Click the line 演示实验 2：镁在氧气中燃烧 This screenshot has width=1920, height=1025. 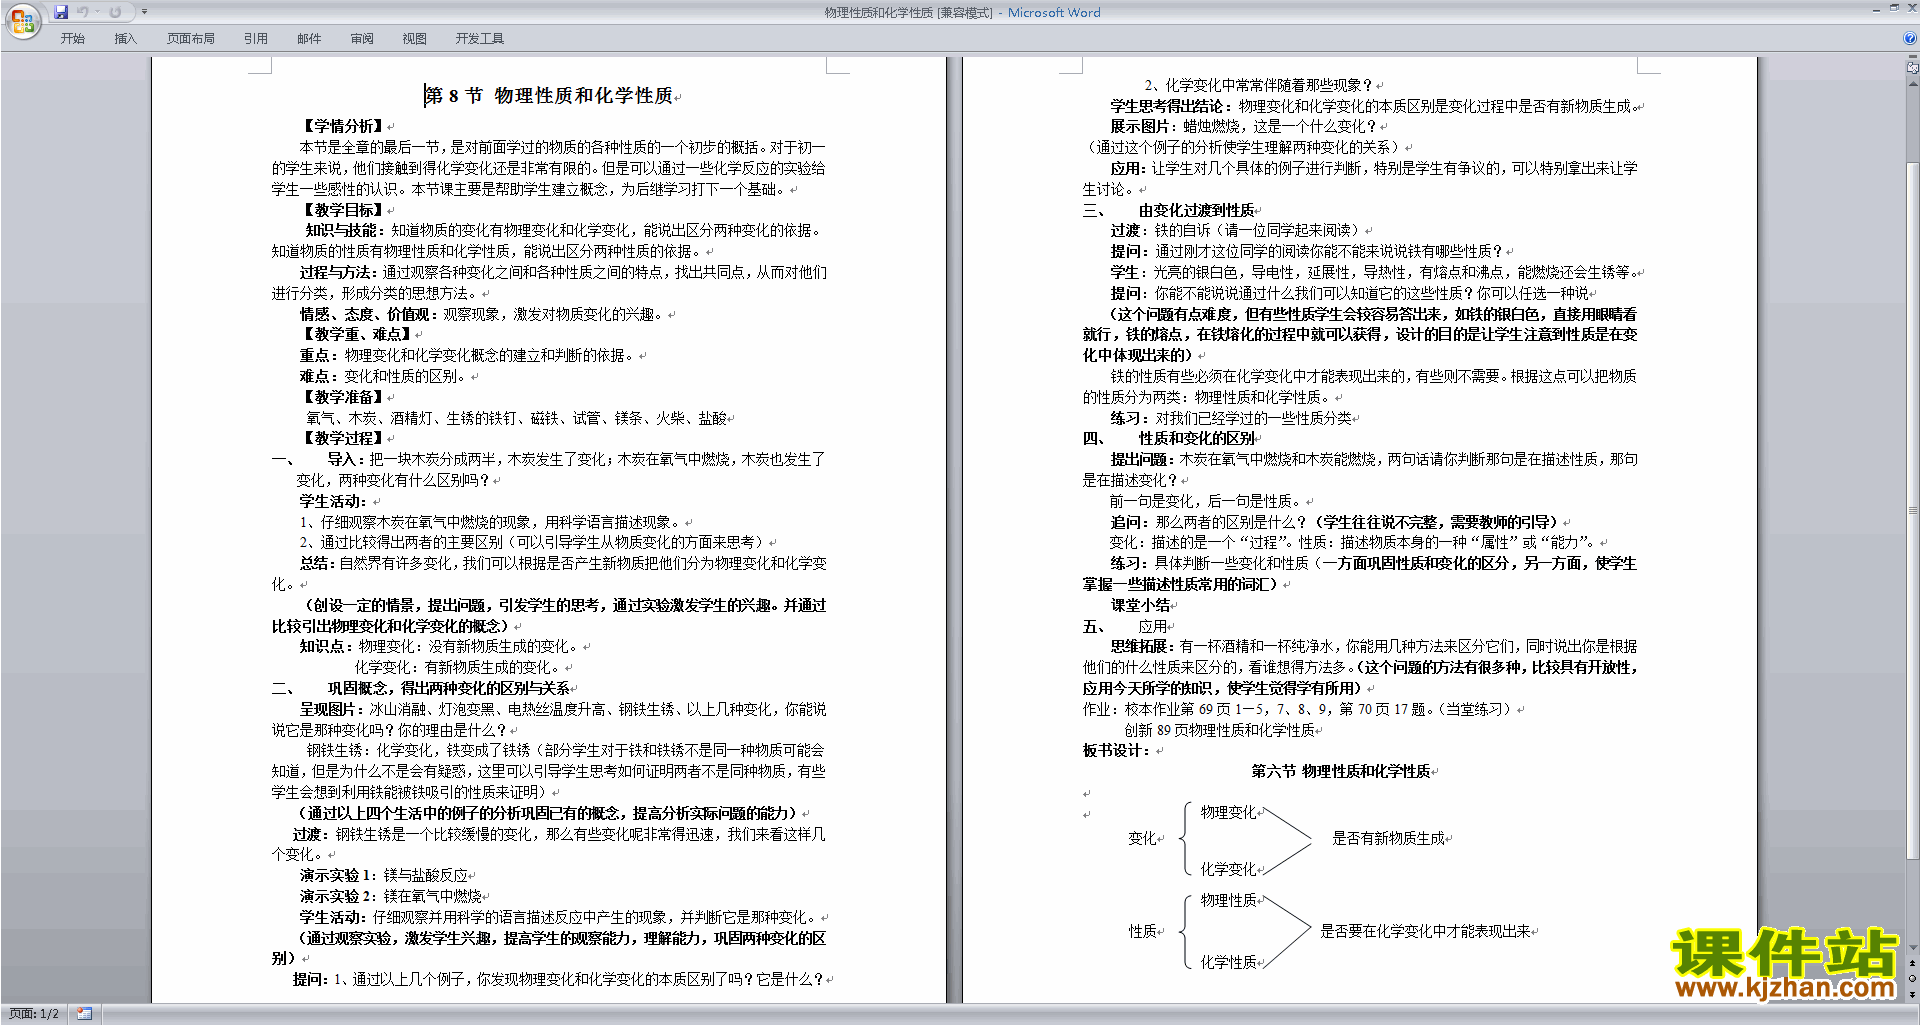tap(391, 896)
